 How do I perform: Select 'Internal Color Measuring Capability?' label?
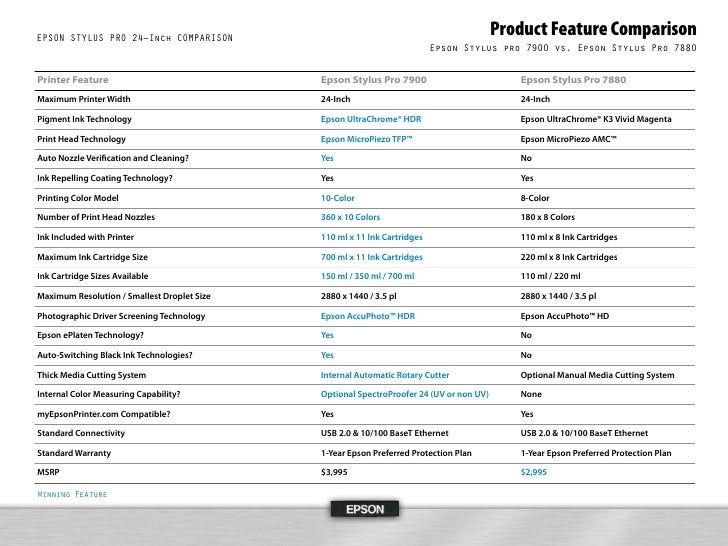(109, 394)
